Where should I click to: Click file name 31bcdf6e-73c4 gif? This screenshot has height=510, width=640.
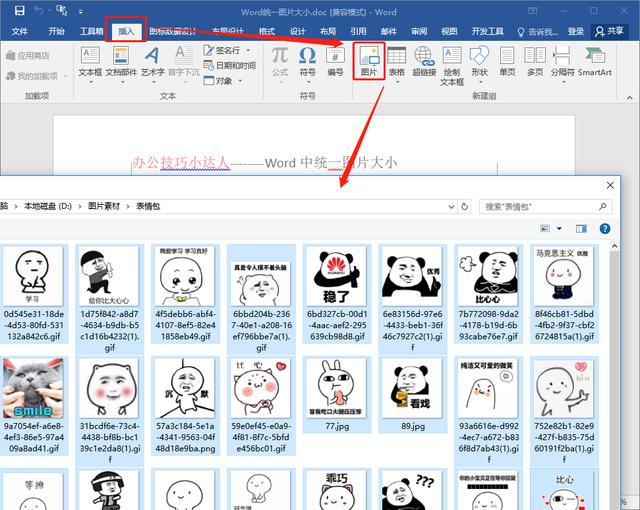click(110, 443)
